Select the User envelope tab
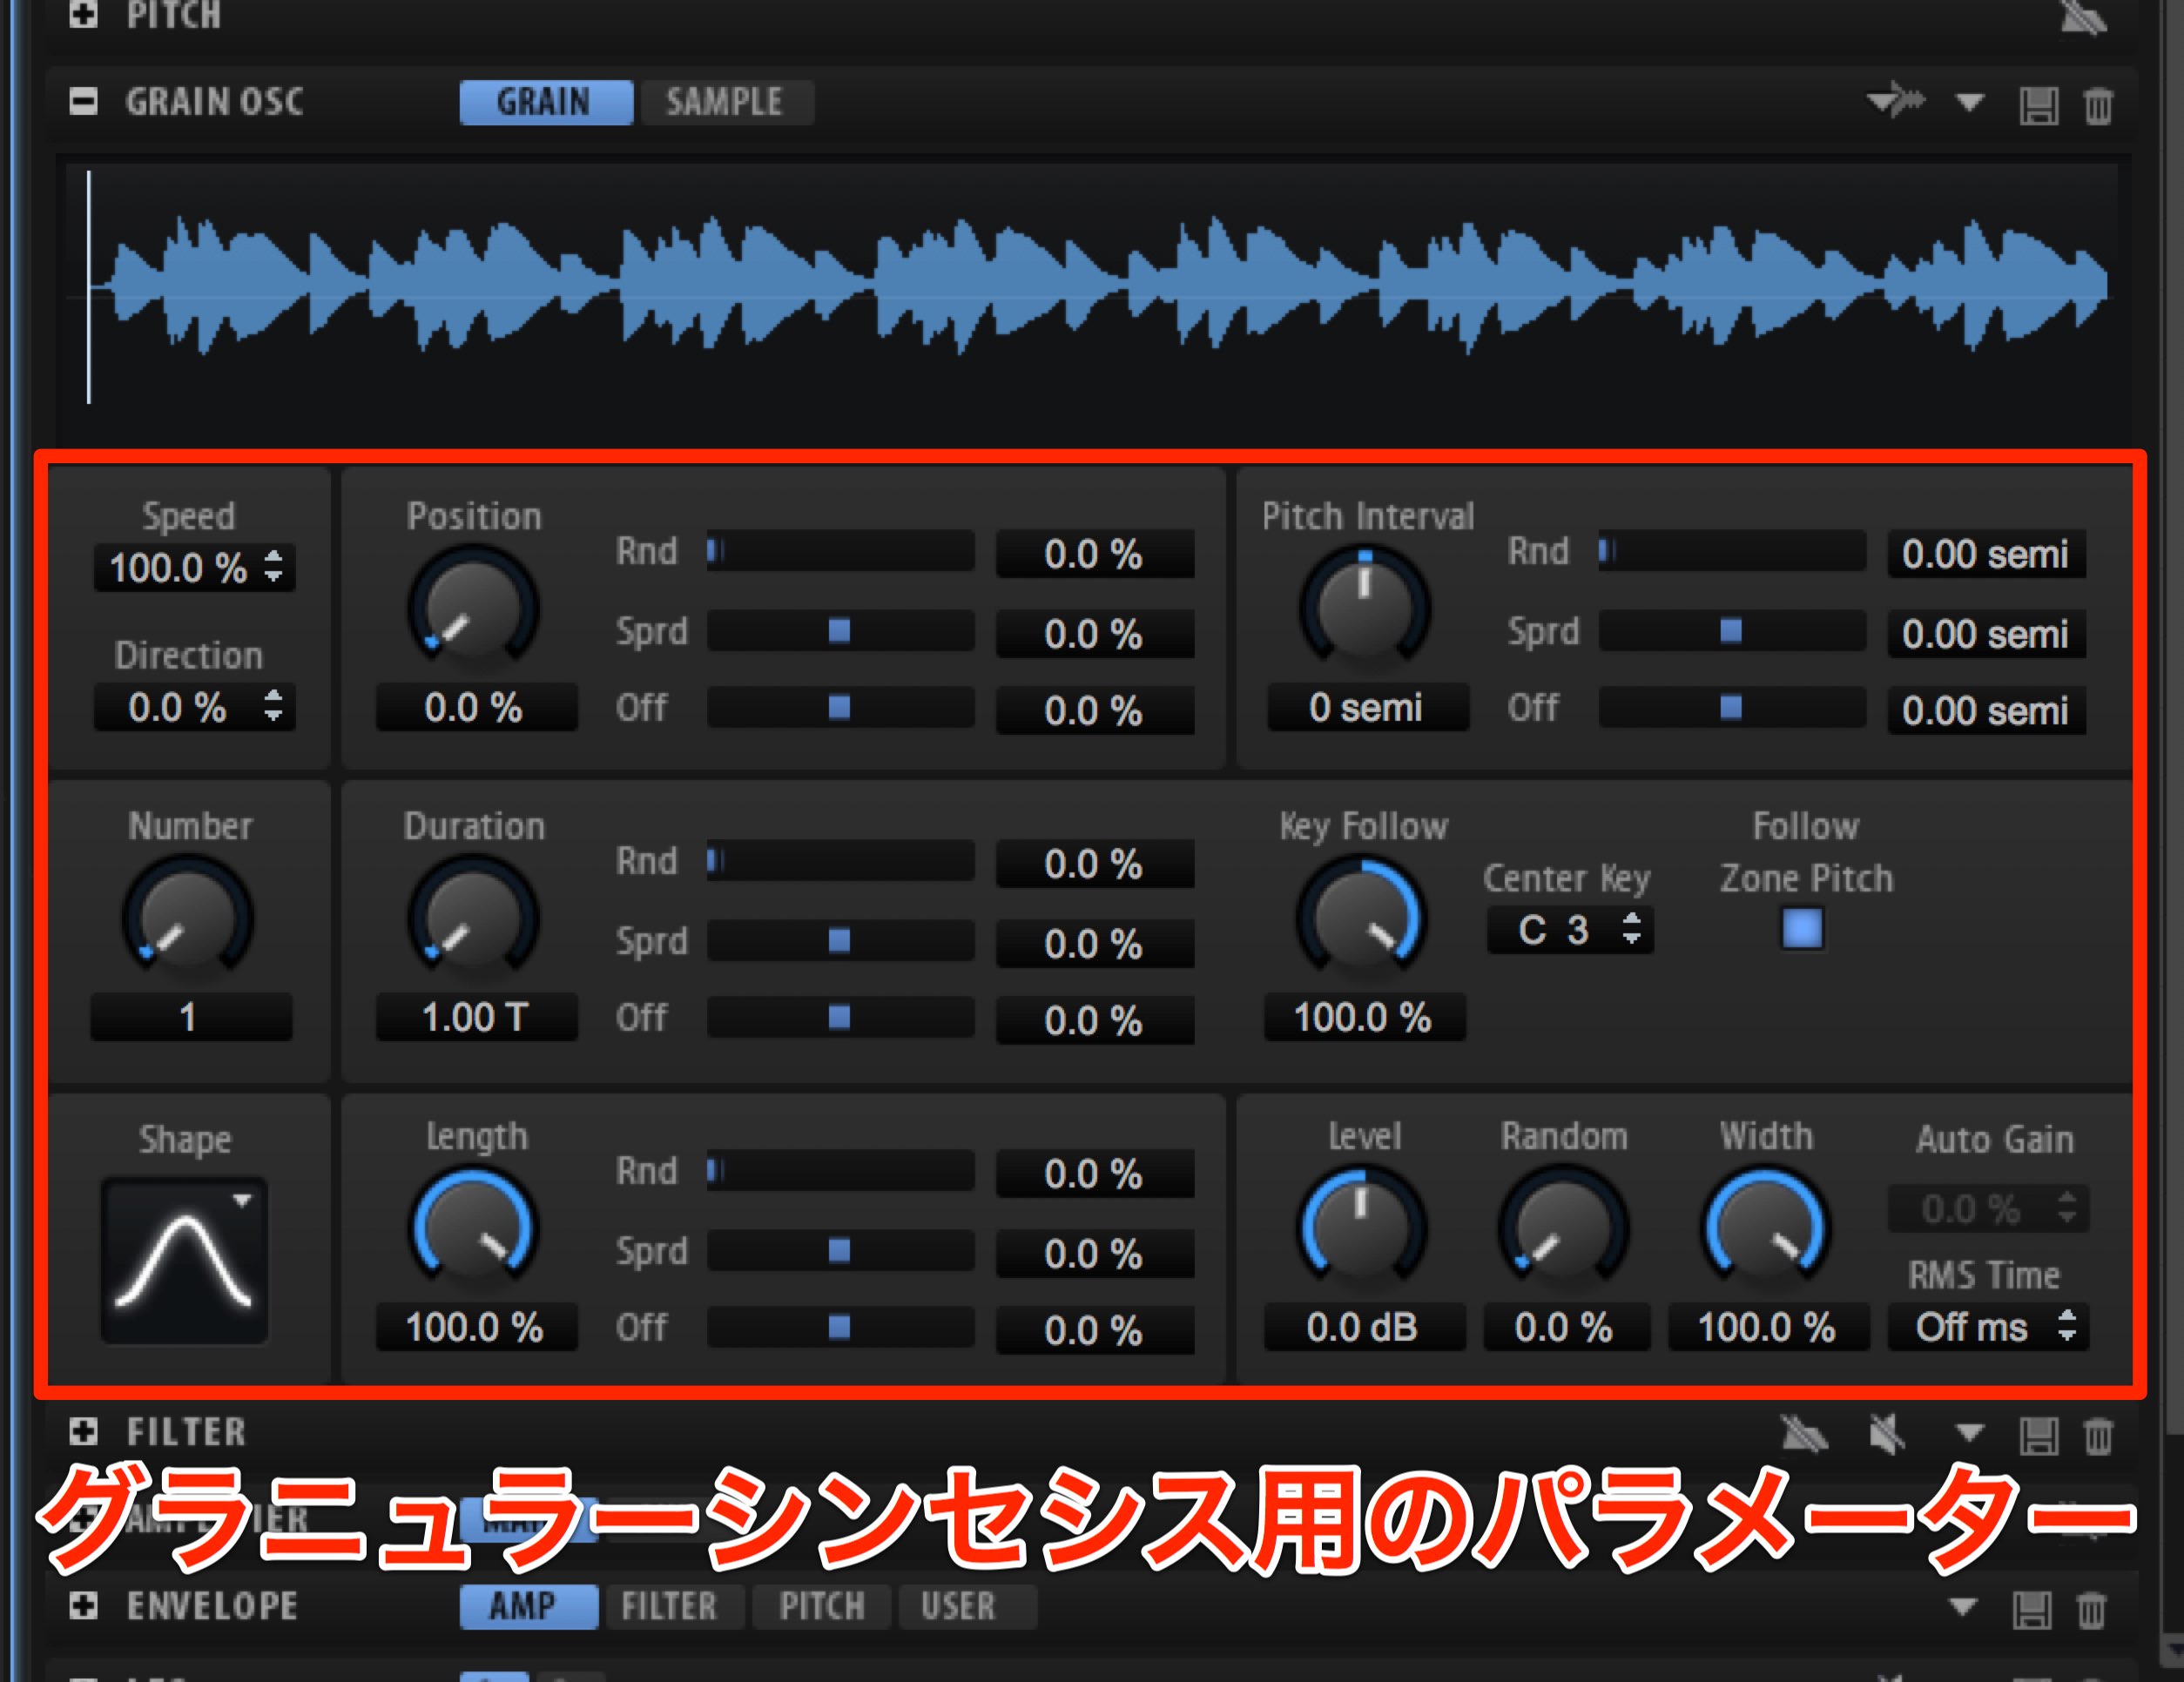This screenshot has width=2184, height=1682. 958,1606
